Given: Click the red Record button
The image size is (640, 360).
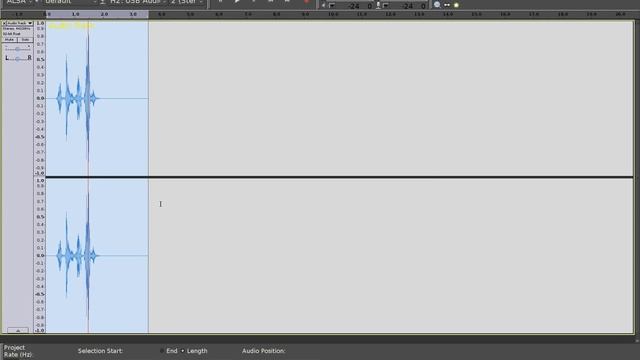Looking at the screenshot, I should coord(306,2).
